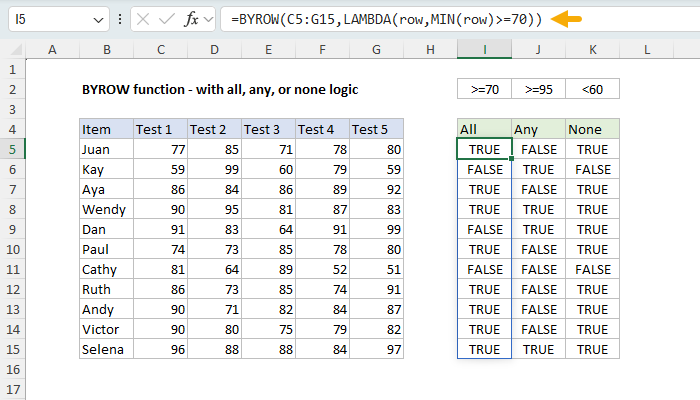This screenshot has width=700, height=400.
Task: Click the 'Any' header cell
Action: click(x=538, y=129)
